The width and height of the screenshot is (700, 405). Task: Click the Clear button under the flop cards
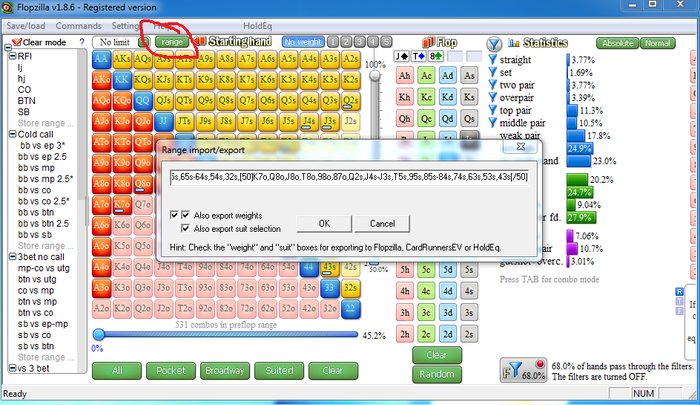[x=437, y=355]
